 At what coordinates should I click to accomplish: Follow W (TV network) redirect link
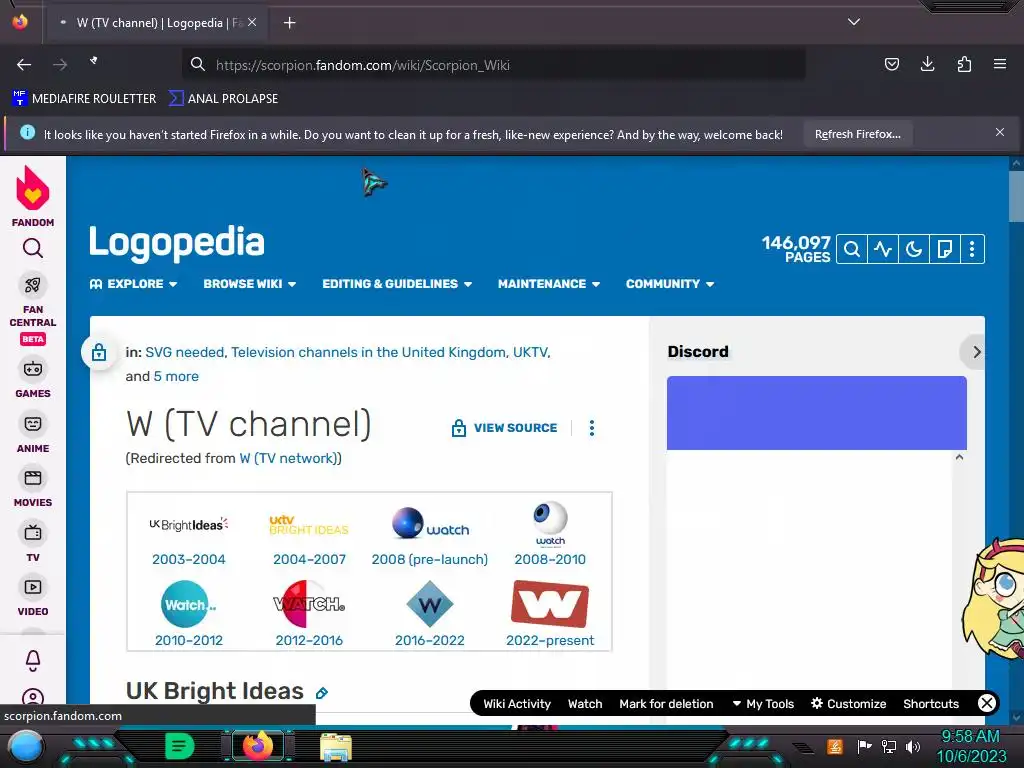click(287, 458)
